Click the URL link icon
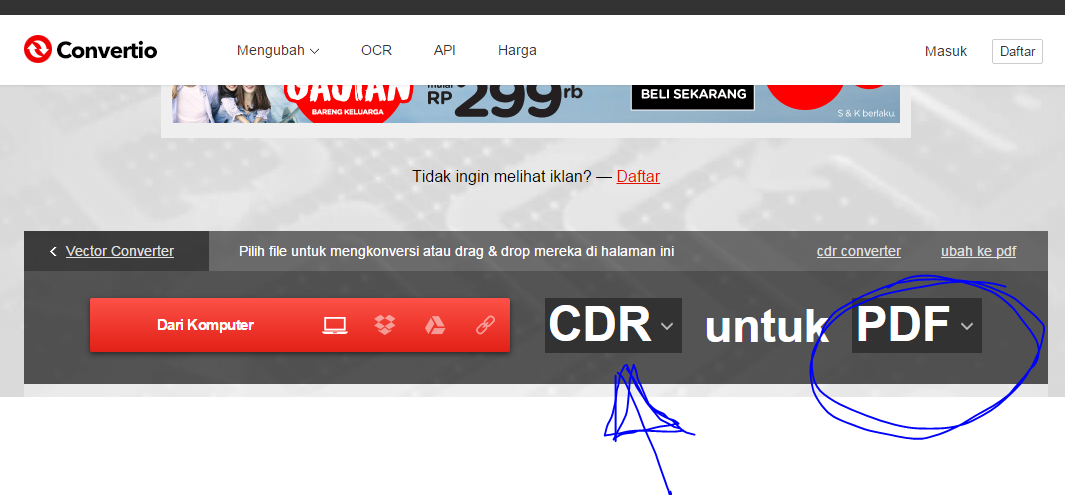1065x495 pixels. tap(485, 325)
